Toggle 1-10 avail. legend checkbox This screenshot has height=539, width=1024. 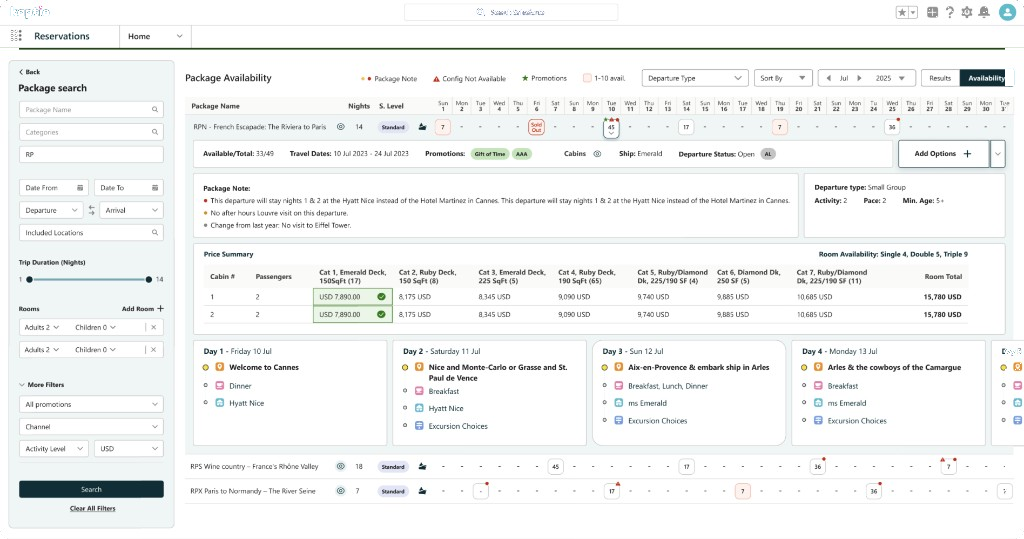click(587, 78)
